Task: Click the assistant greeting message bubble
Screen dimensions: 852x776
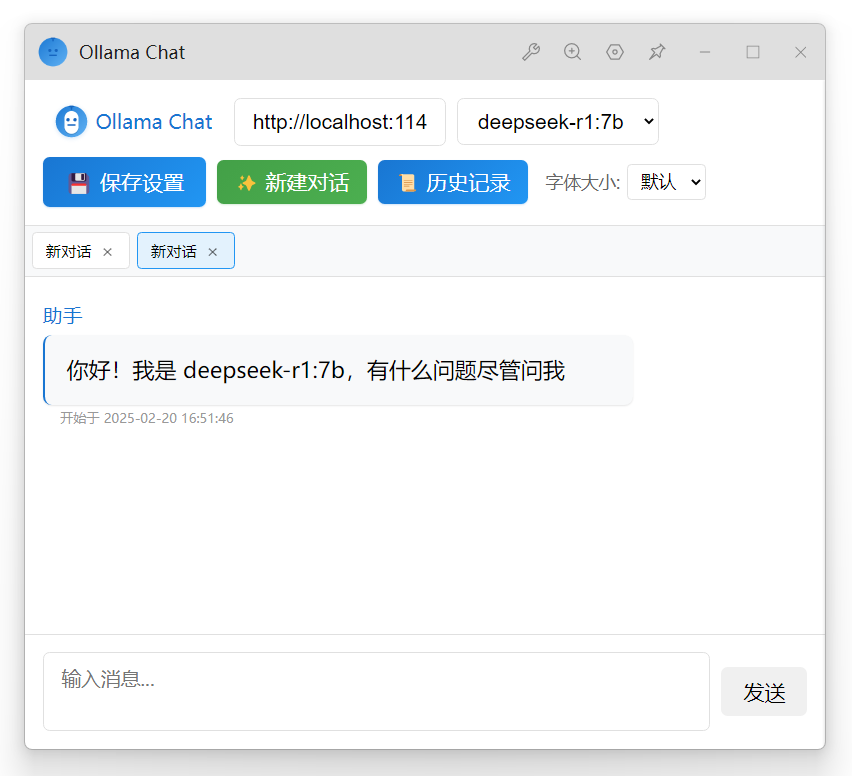Action: (338, 371)
